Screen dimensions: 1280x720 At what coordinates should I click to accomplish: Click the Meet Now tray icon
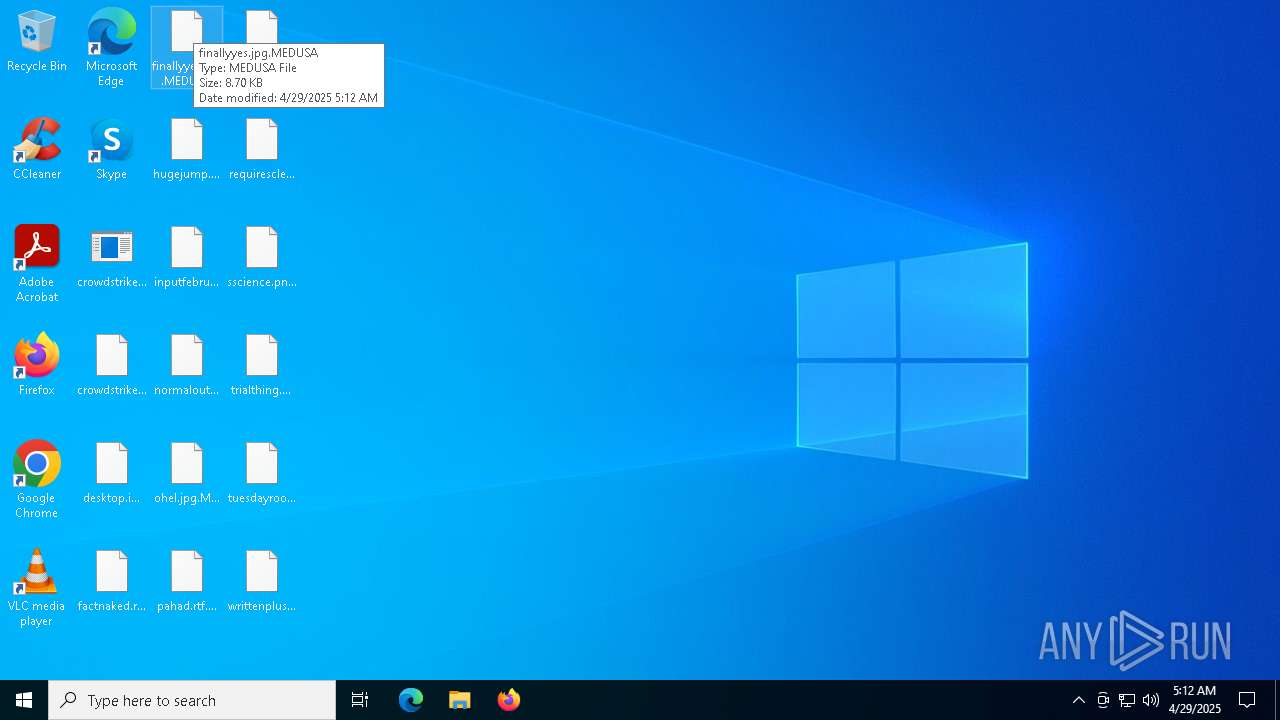[x=1103, y=700]
